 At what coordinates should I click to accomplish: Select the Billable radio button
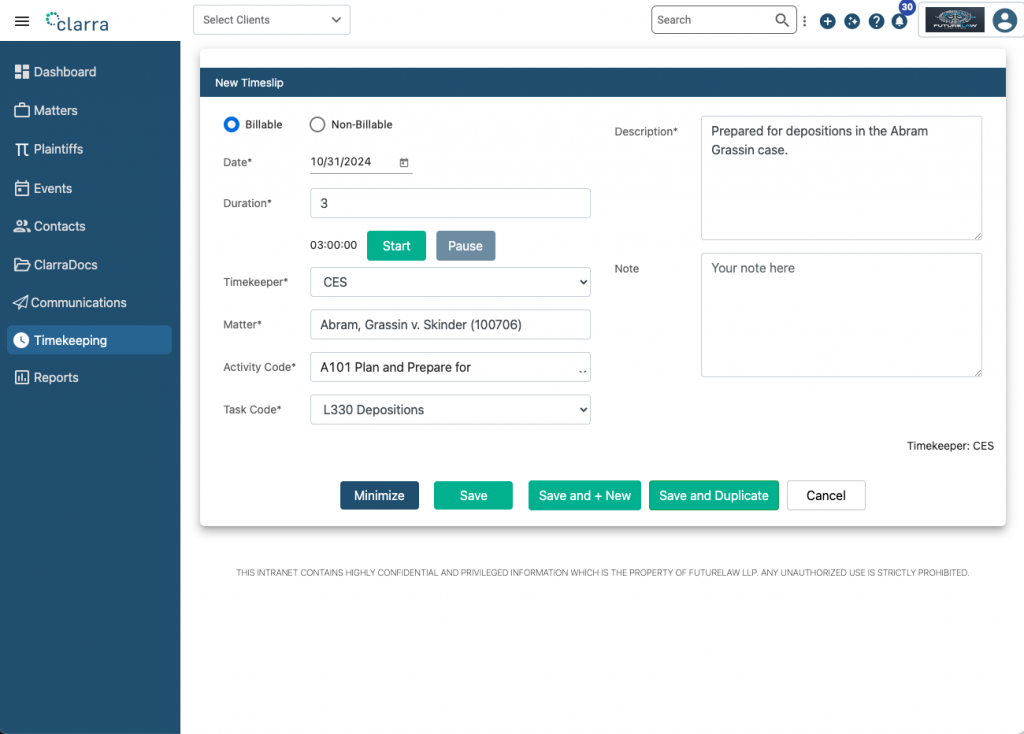231,125
